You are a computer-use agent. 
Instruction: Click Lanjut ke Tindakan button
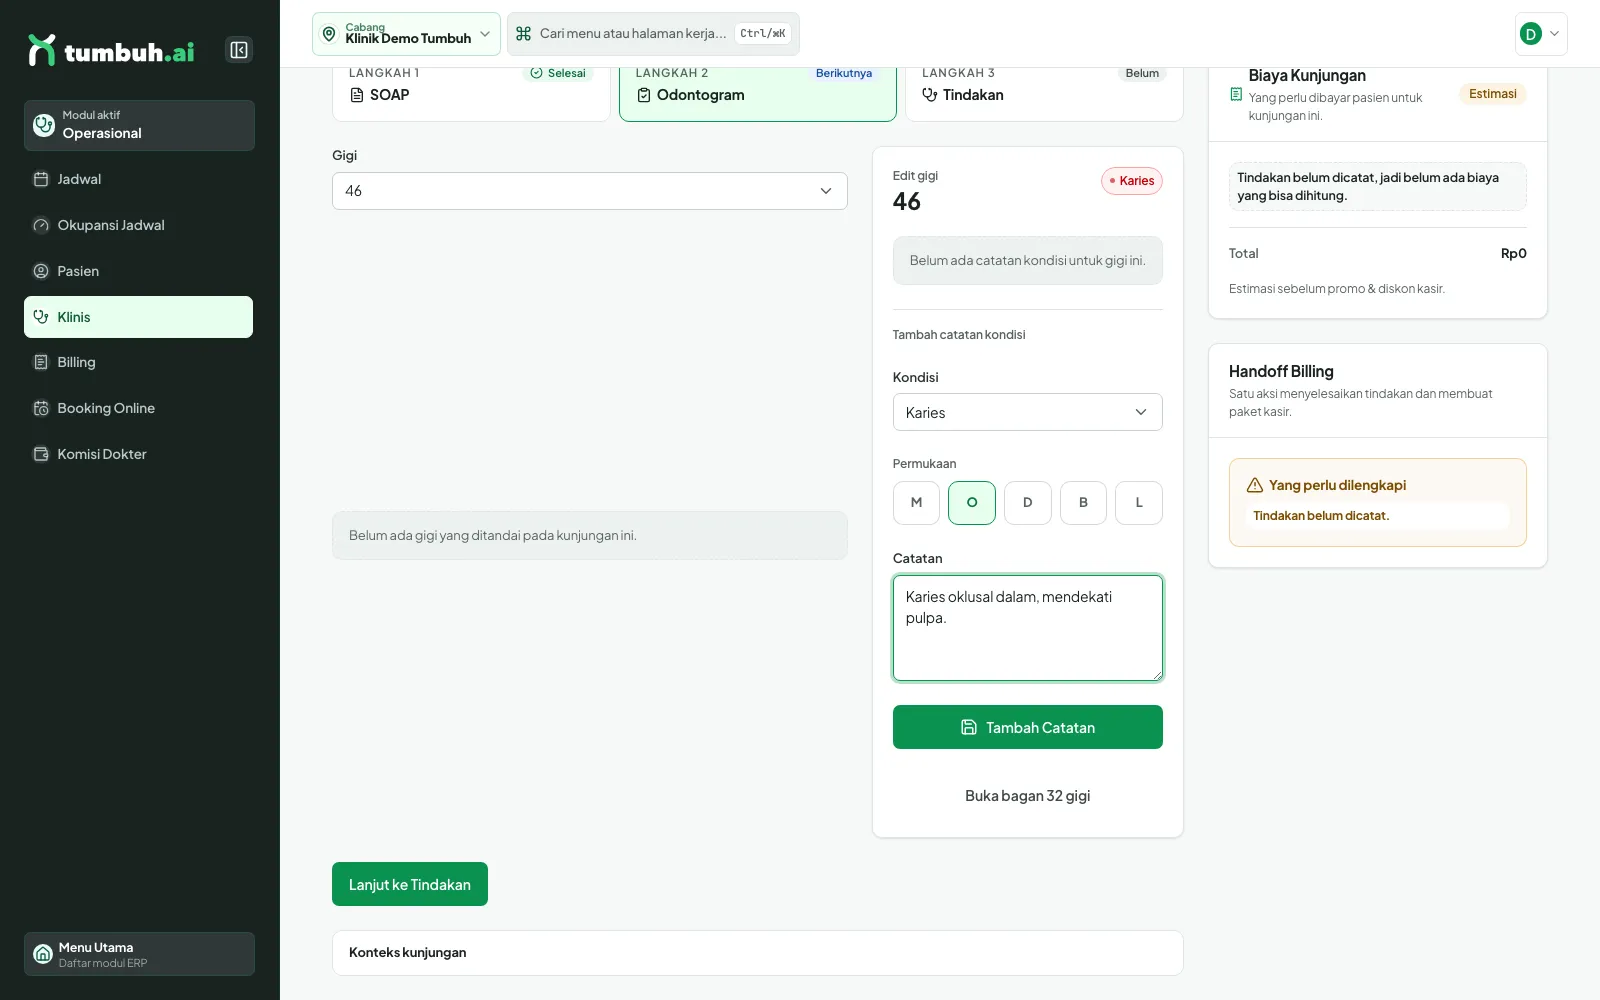tap(410, 884)
